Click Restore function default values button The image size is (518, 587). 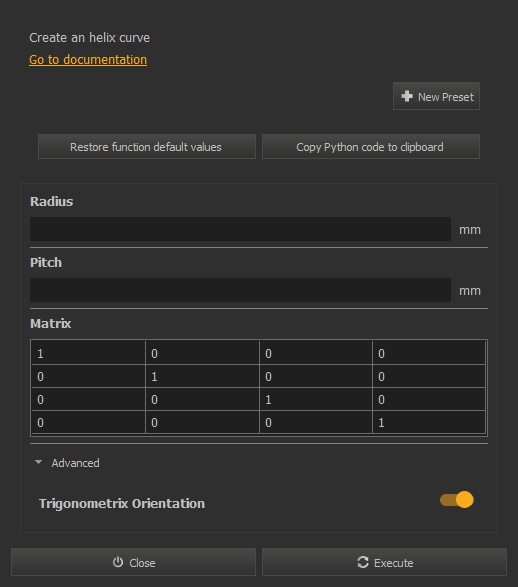click(147, 147)
